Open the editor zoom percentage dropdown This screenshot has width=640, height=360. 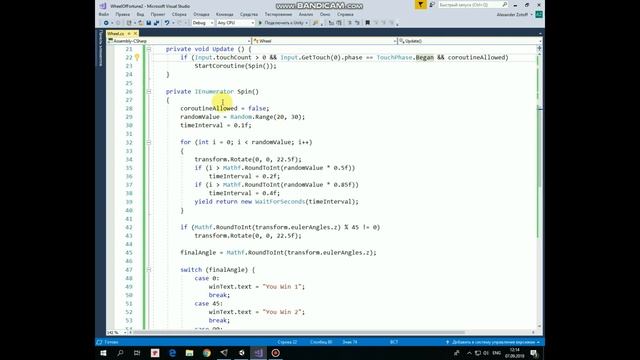pyautogui.click(x=117, y=333)
